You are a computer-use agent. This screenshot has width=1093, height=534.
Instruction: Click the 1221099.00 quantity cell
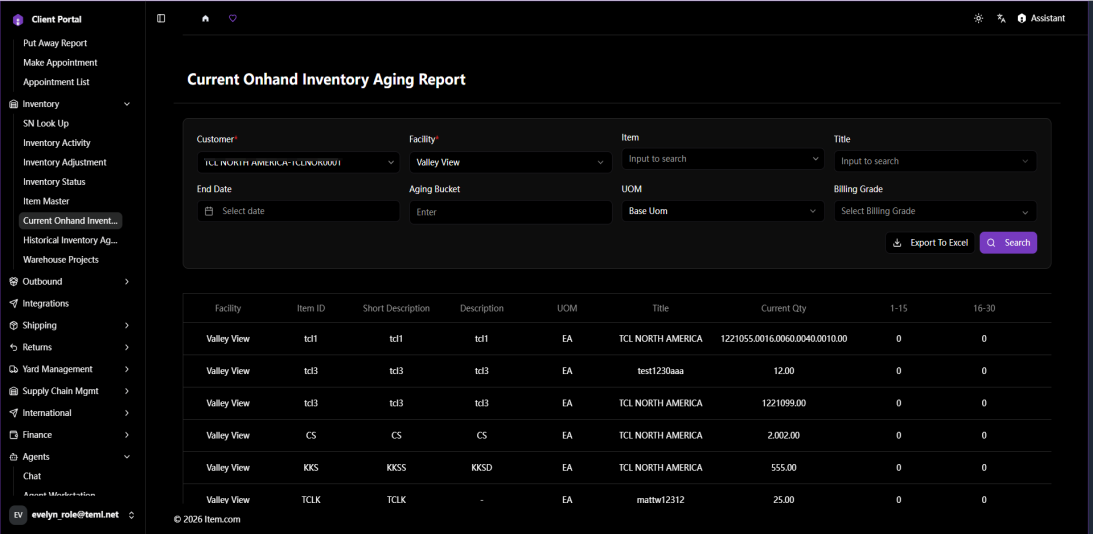coord(784,403)
